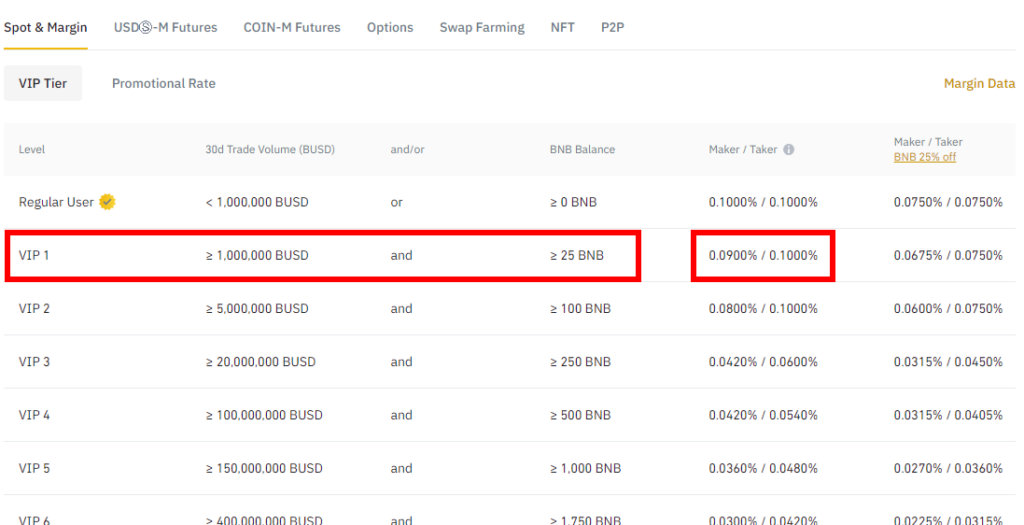Viewport: 1024px width, 525px height.
Task: Click the 'or' condition in Regular User row
Action: point(396,202)
